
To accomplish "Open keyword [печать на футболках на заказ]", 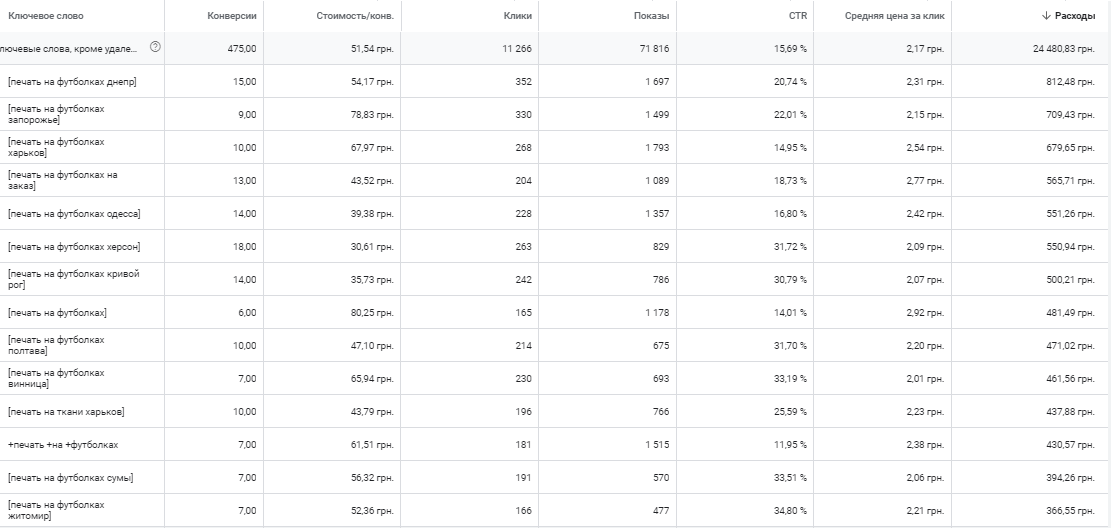I will (62, 180).
